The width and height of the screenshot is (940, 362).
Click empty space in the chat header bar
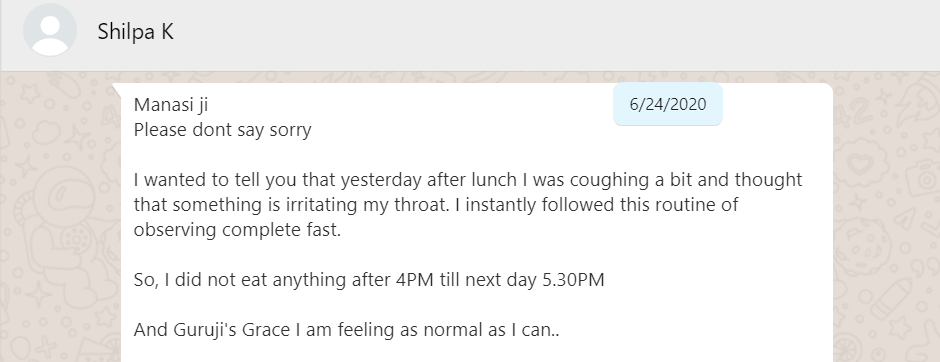point(540,33)
